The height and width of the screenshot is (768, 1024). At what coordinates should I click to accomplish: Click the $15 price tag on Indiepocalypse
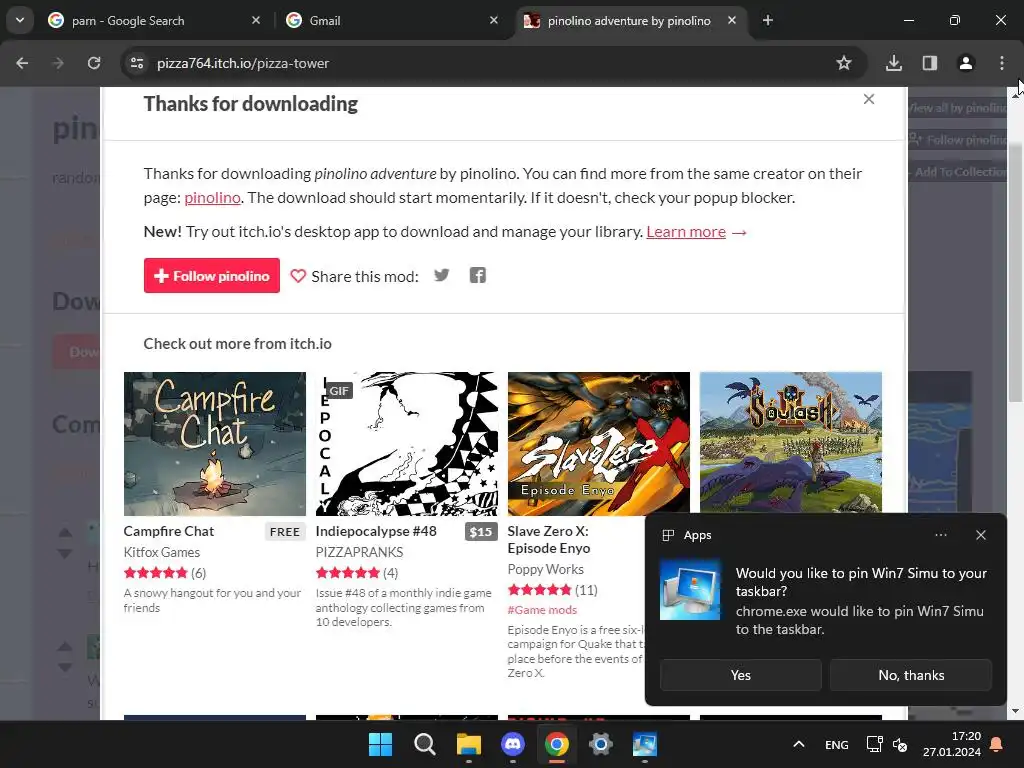[x=481, y=532]
